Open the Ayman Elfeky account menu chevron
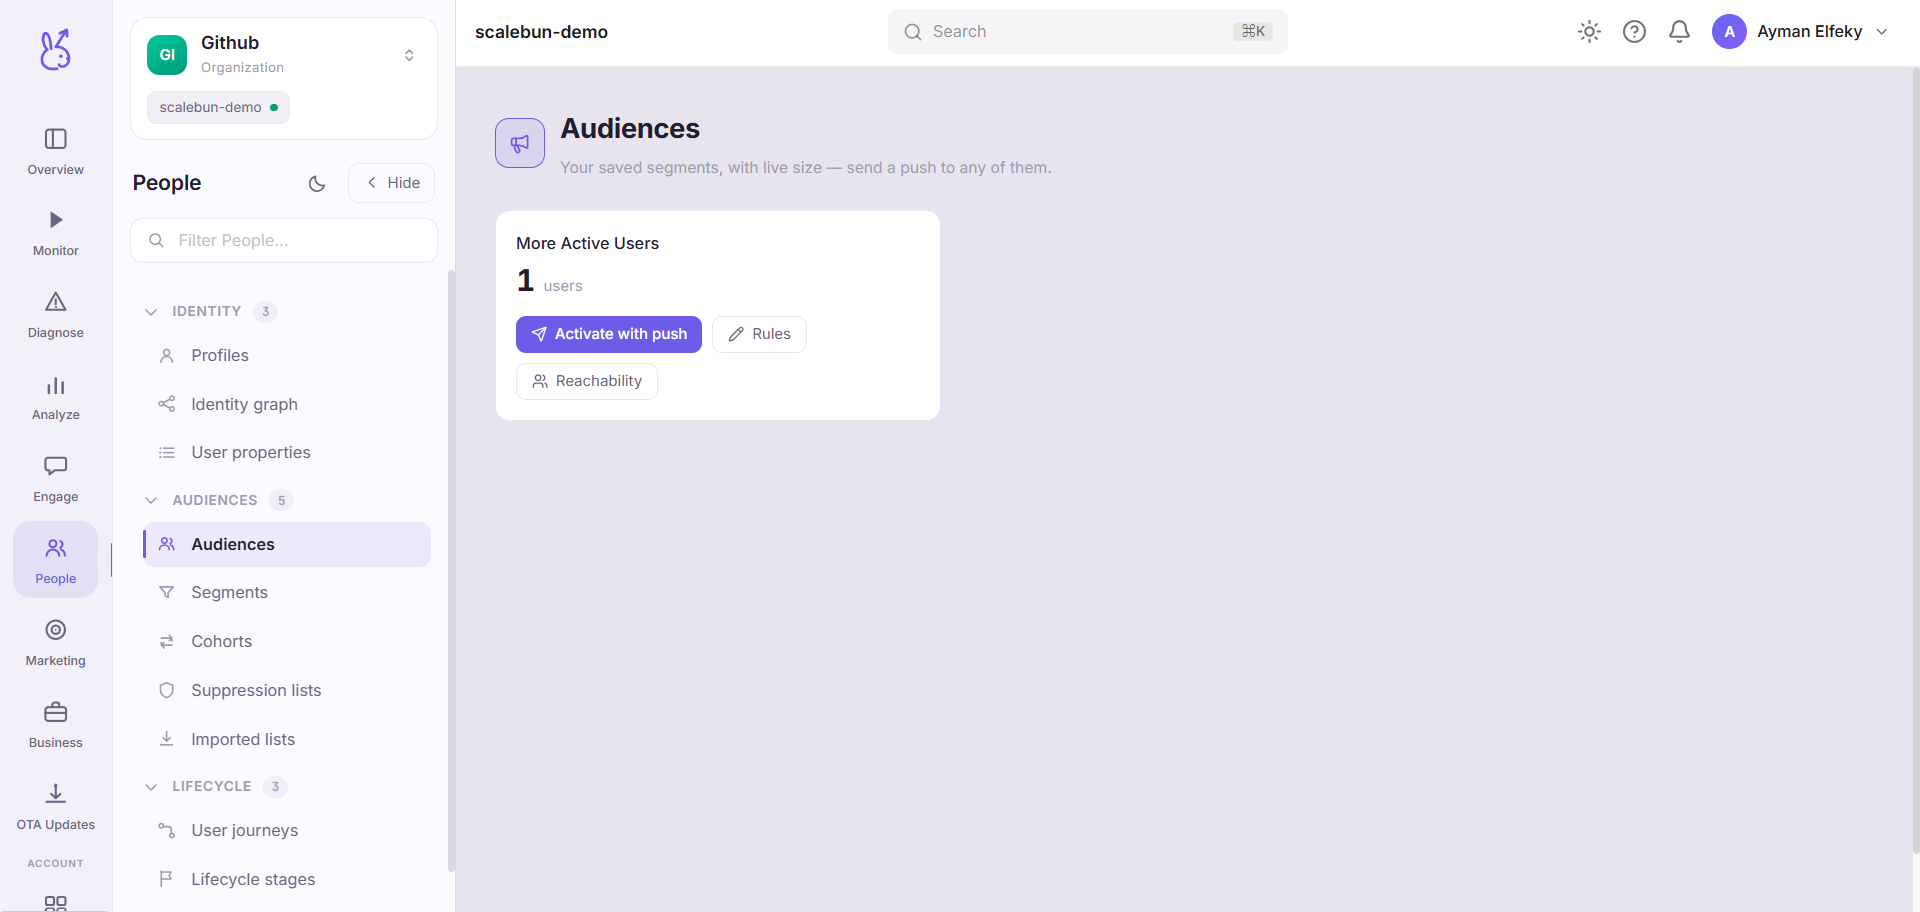The height and width of the screenshot is (912, 1920). point(1882,32)
